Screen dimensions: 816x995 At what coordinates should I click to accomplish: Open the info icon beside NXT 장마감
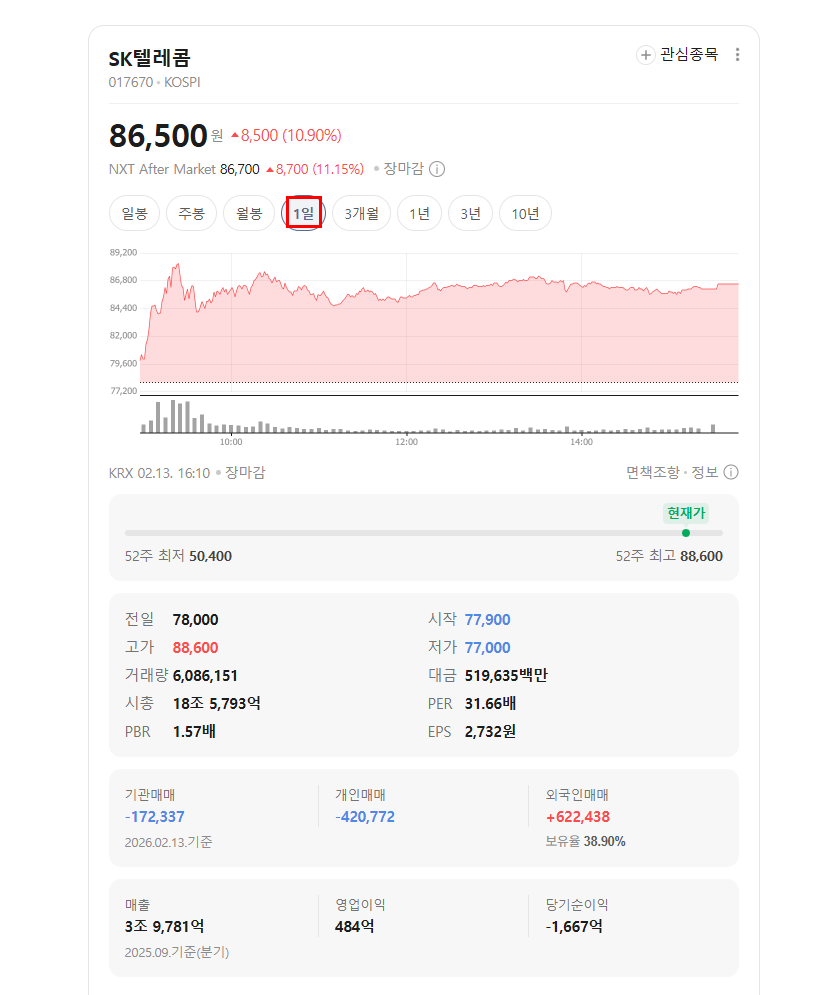coord(437,169)
